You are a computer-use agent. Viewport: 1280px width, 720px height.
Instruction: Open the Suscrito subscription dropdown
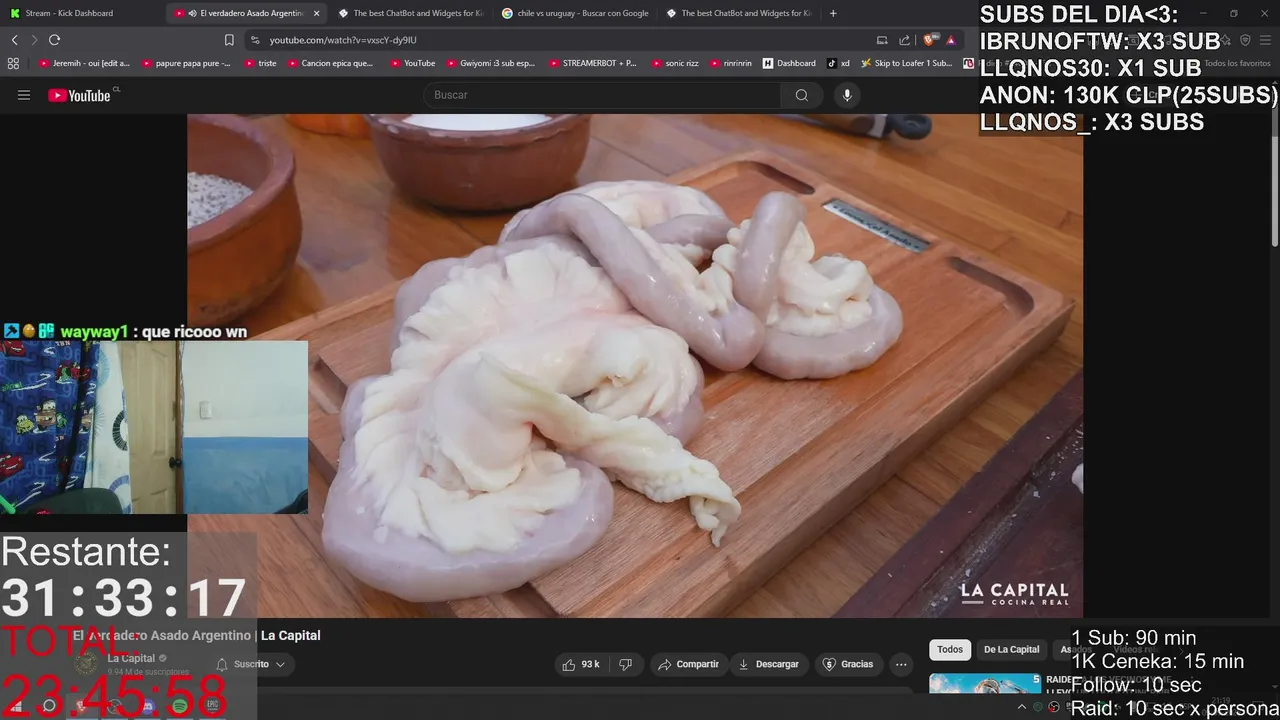click(x=251, y=664)
